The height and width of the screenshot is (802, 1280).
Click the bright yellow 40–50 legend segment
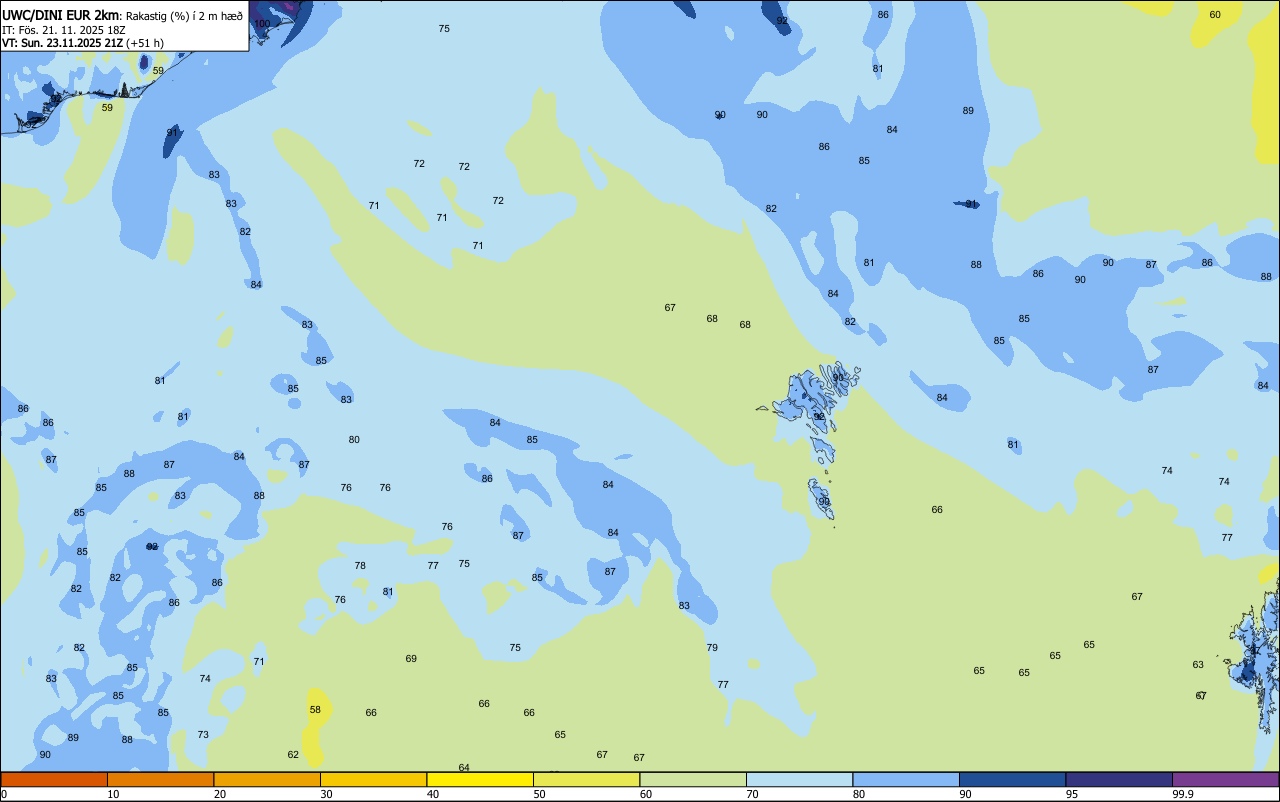coord(480,779)
